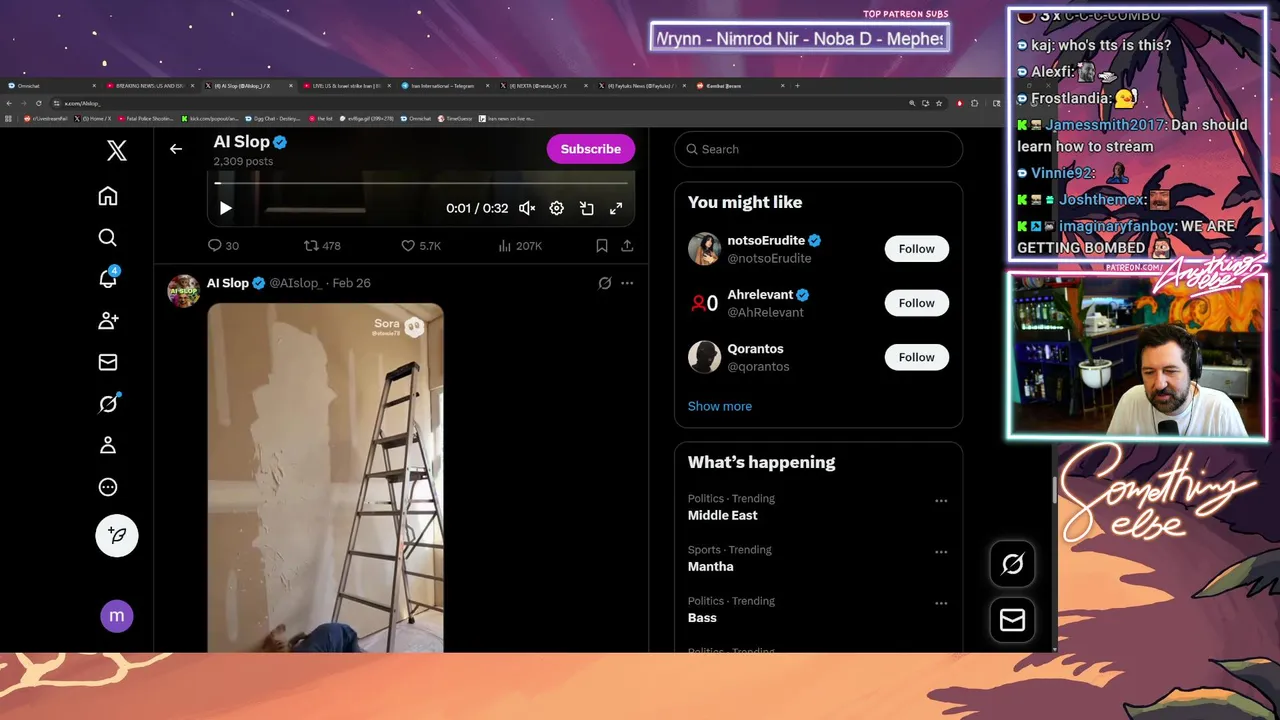The image size is (1280, 720).
Task: Reply to post with 30 comments
Action: coord(223,245)
